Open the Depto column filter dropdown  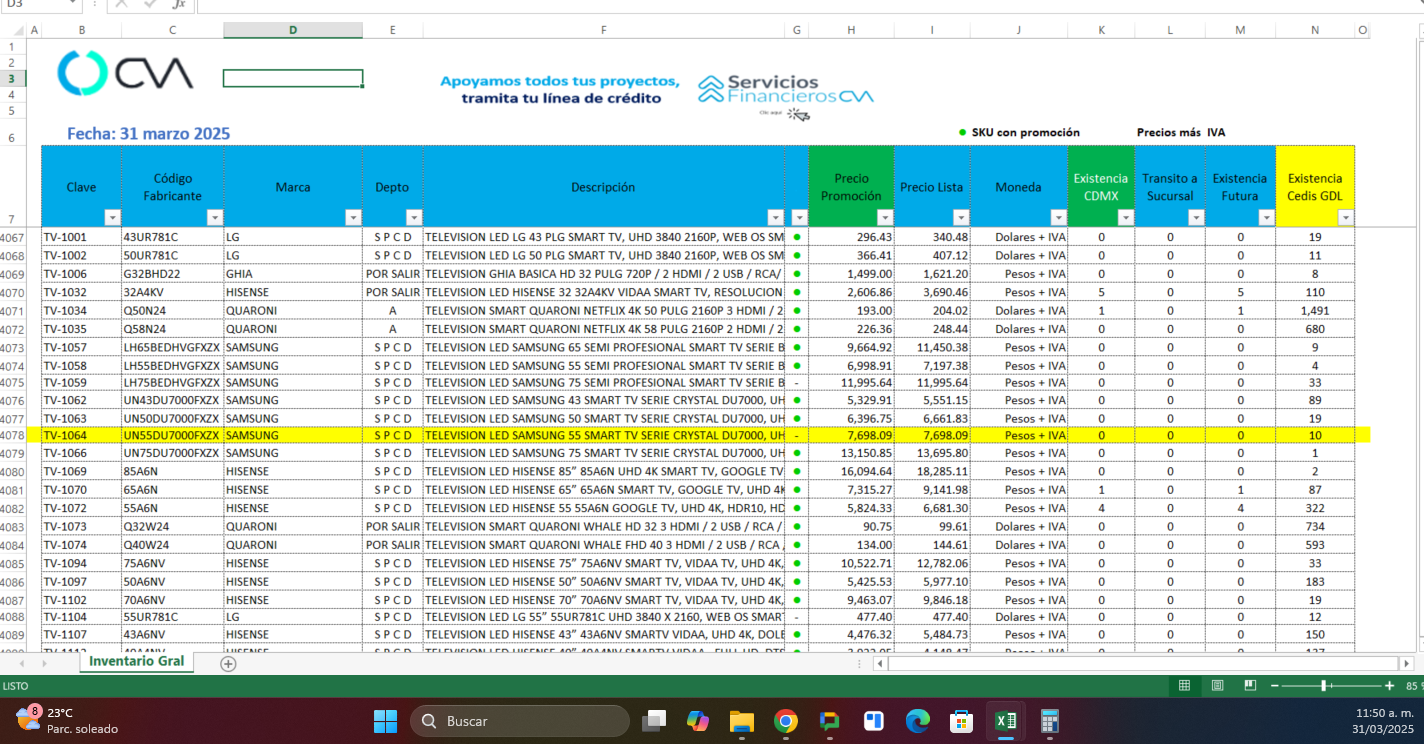413,217
